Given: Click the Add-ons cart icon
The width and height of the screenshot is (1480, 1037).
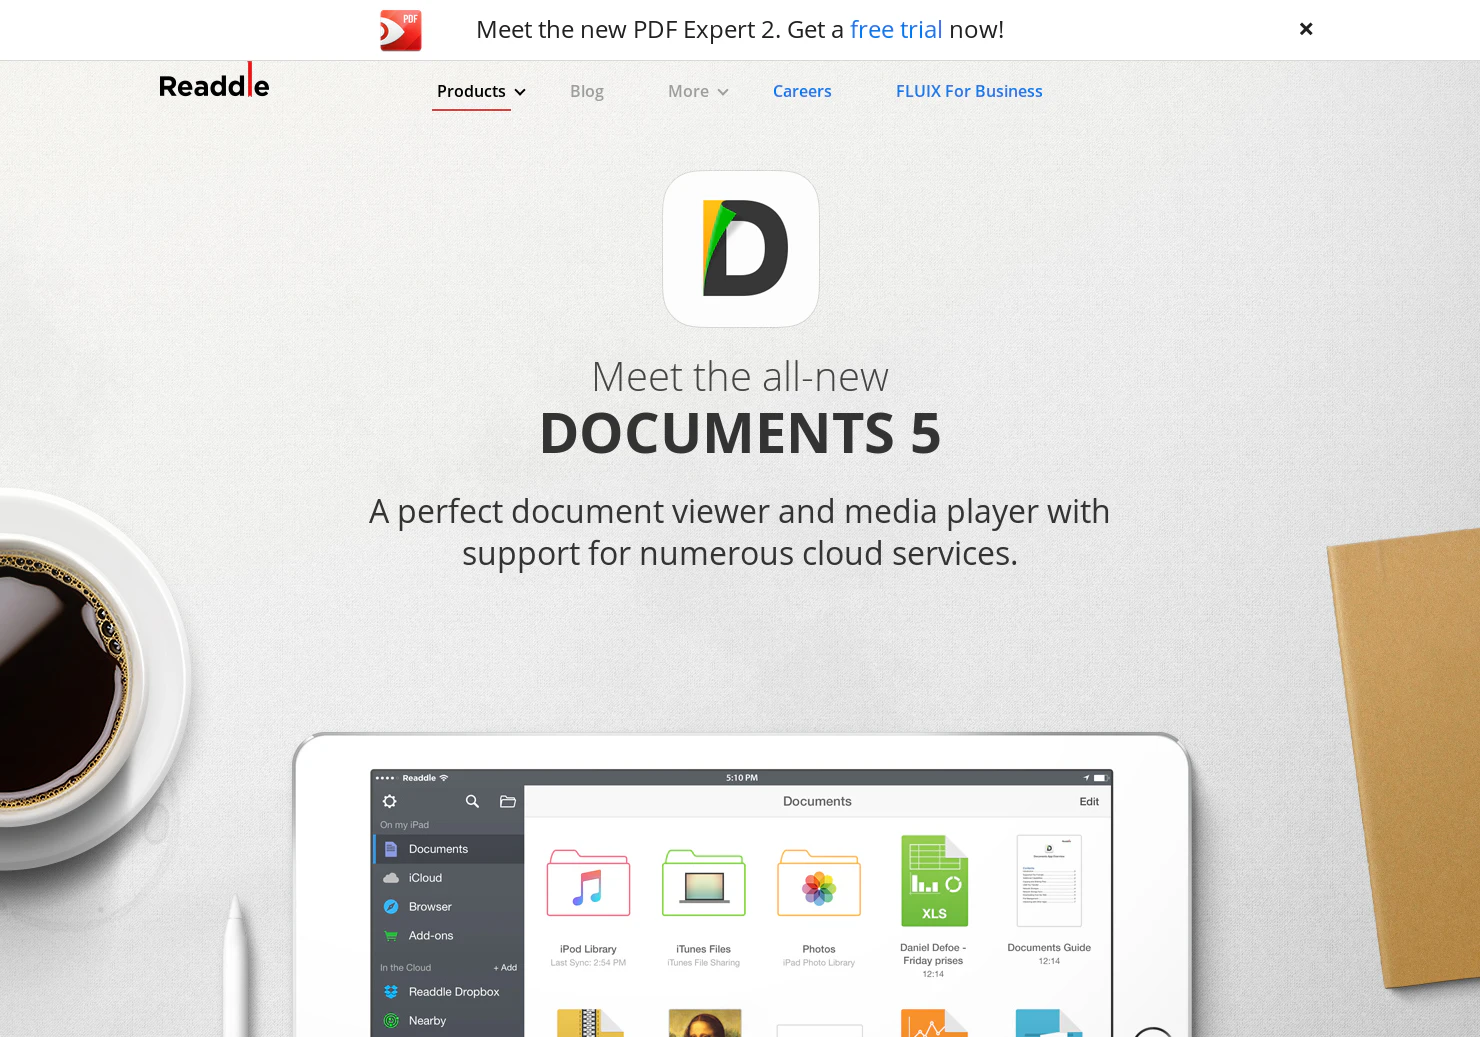Looking at the screenshot, I should point(391,936).
